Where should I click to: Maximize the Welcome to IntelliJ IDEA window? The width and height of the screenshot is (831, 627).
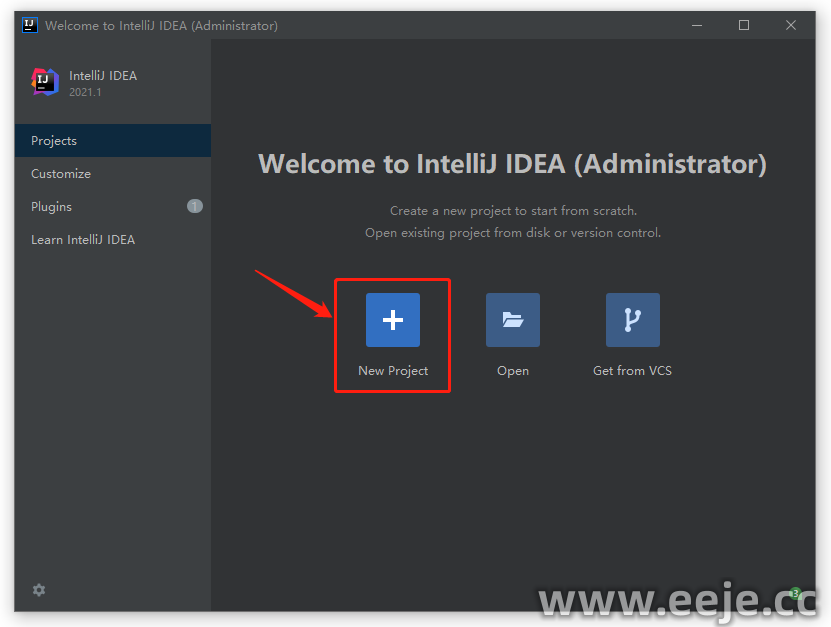(744, 25)
